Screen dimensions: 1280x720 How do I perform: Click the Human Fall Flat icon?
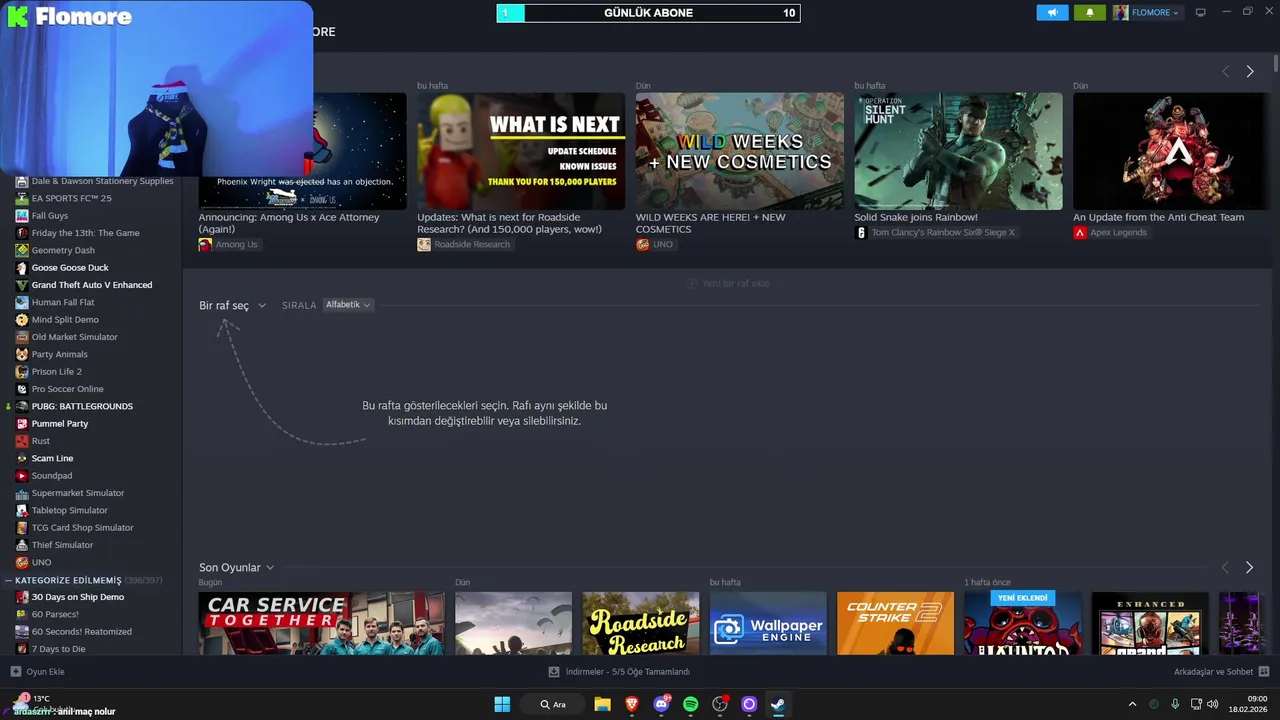point(22,302)
